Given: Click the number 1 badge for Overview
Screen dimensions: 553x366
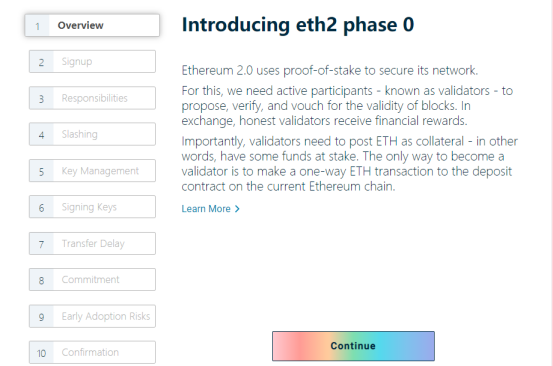Looking at the screenshot, I should [x=37, y=26].
